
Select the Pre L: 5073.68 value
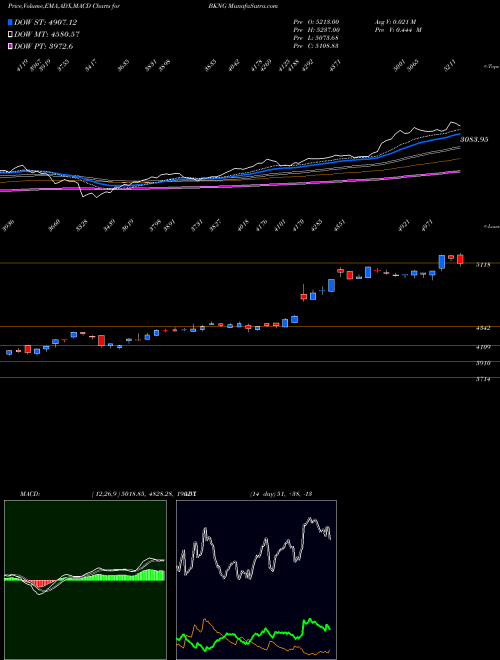(316, 38)
